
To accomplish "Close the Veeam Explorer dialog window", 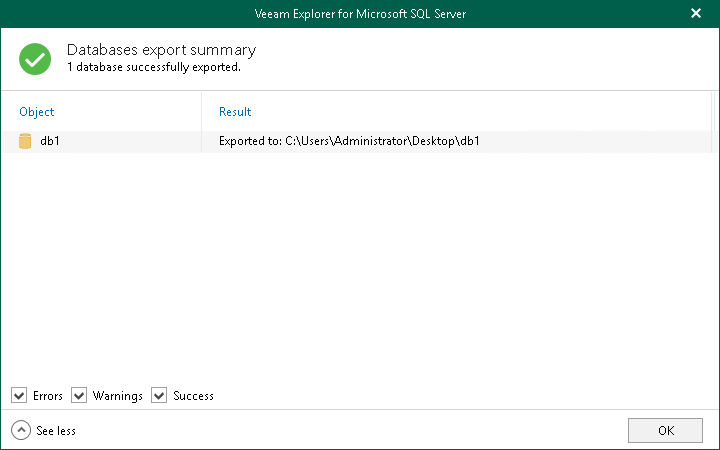I will pos(695,14).
